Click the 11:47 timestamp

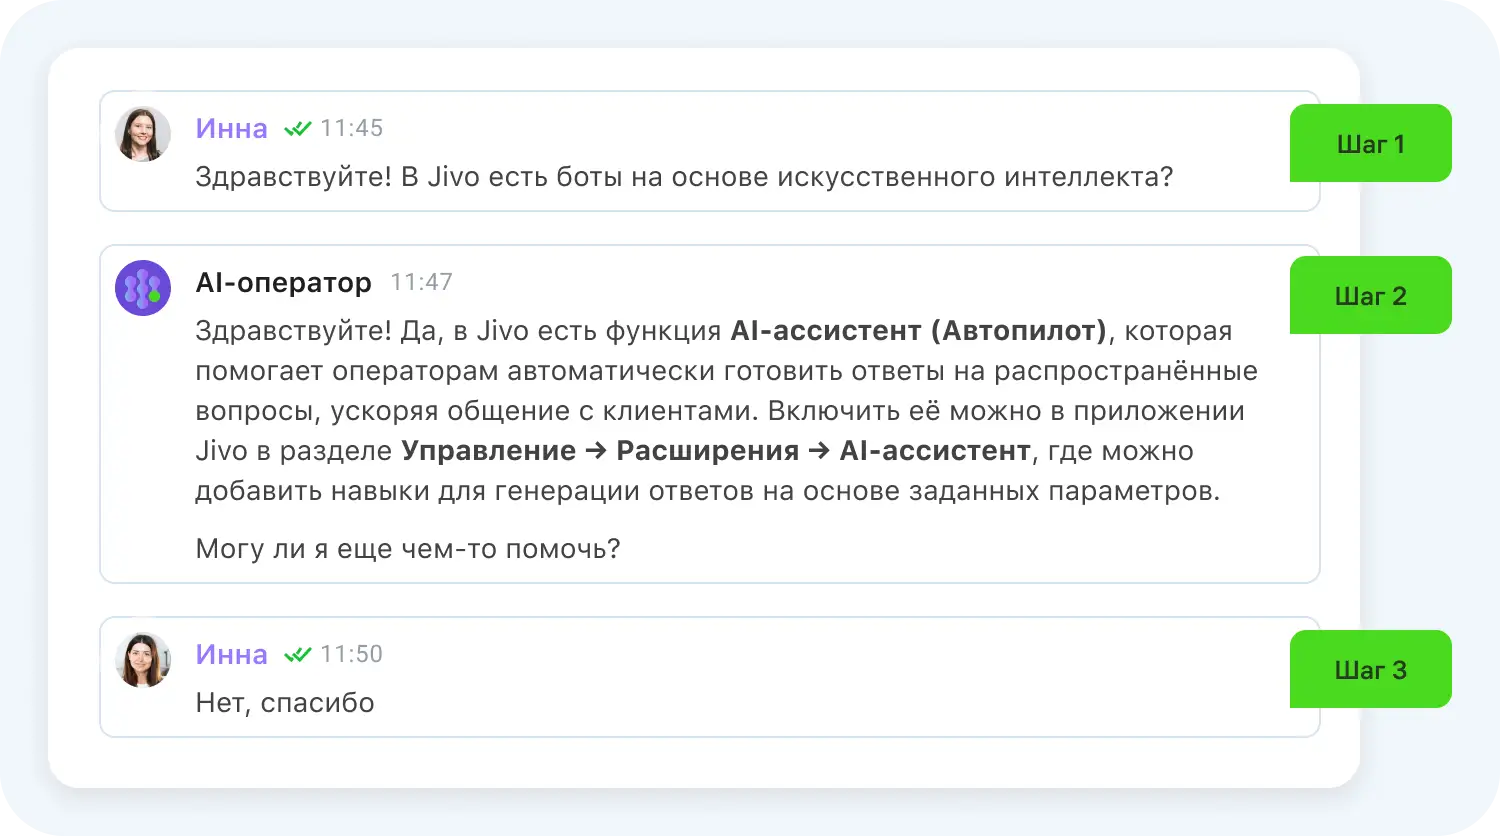(422, 282)
